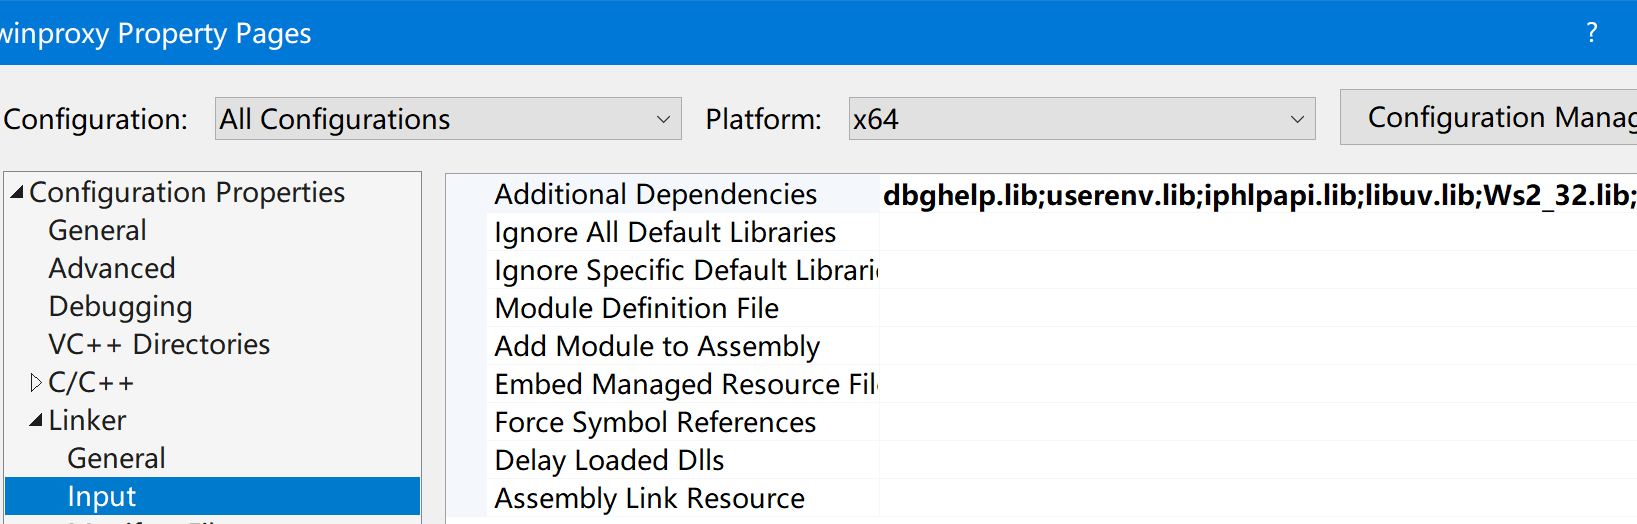
Task: Open the Configuration dropdown
Action: (448, 119)
